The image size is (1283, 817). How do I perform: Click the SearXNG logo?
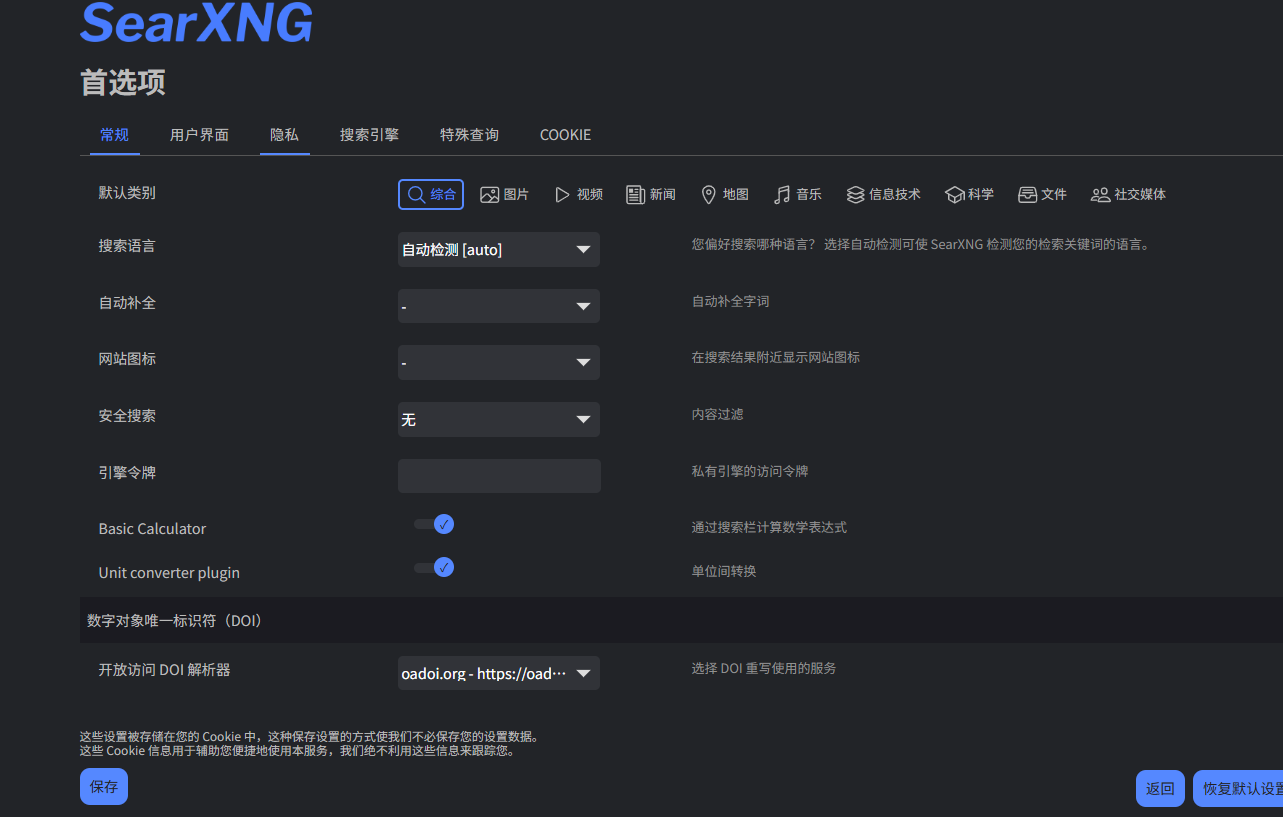196,22
